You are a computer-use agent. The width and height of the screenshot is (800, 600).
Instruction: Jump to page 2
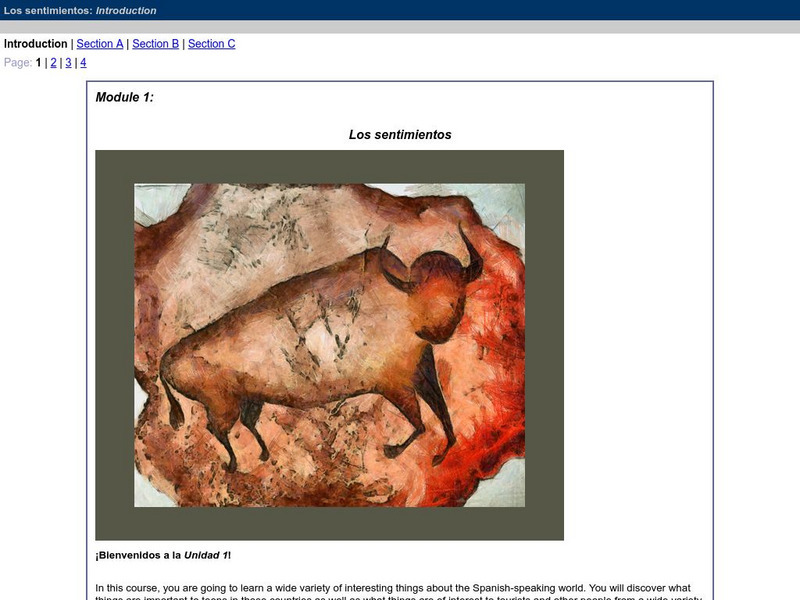click(54, 63)
